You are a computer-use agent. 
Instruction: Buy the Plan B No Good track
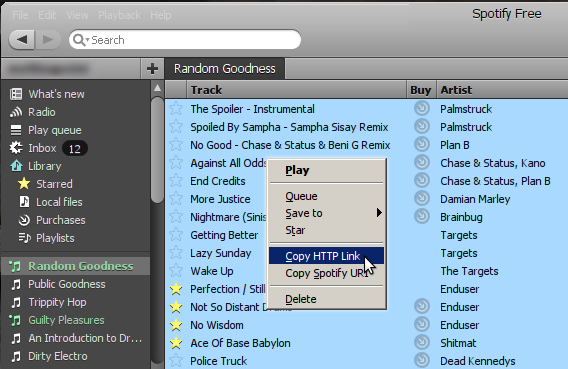422,144
